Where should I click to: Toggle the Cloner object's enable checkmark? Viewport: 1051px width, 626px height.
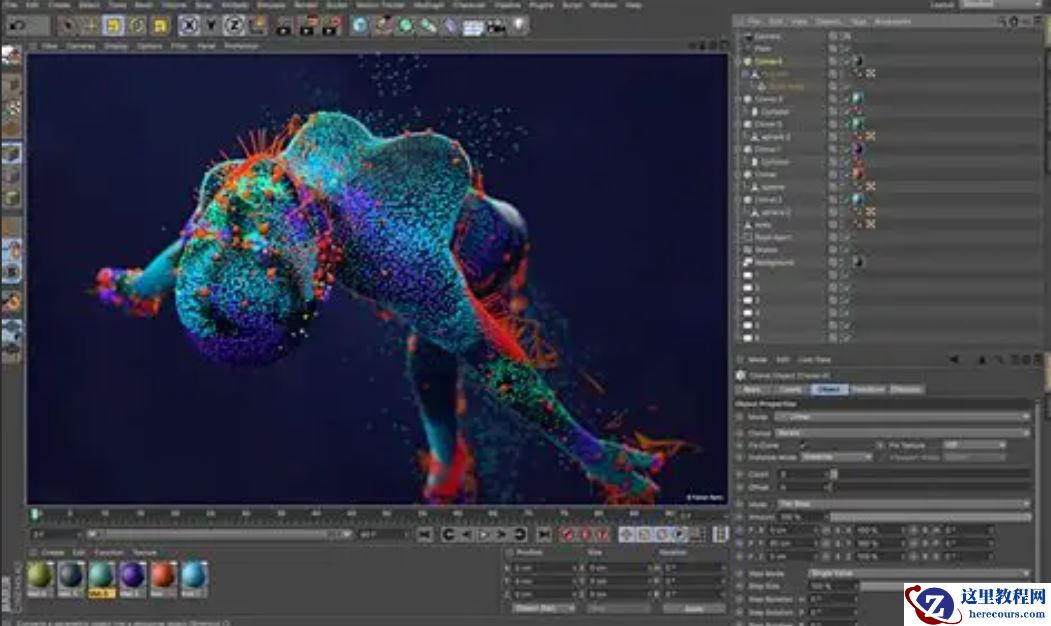pyautogui.click(x=847, y=174)
